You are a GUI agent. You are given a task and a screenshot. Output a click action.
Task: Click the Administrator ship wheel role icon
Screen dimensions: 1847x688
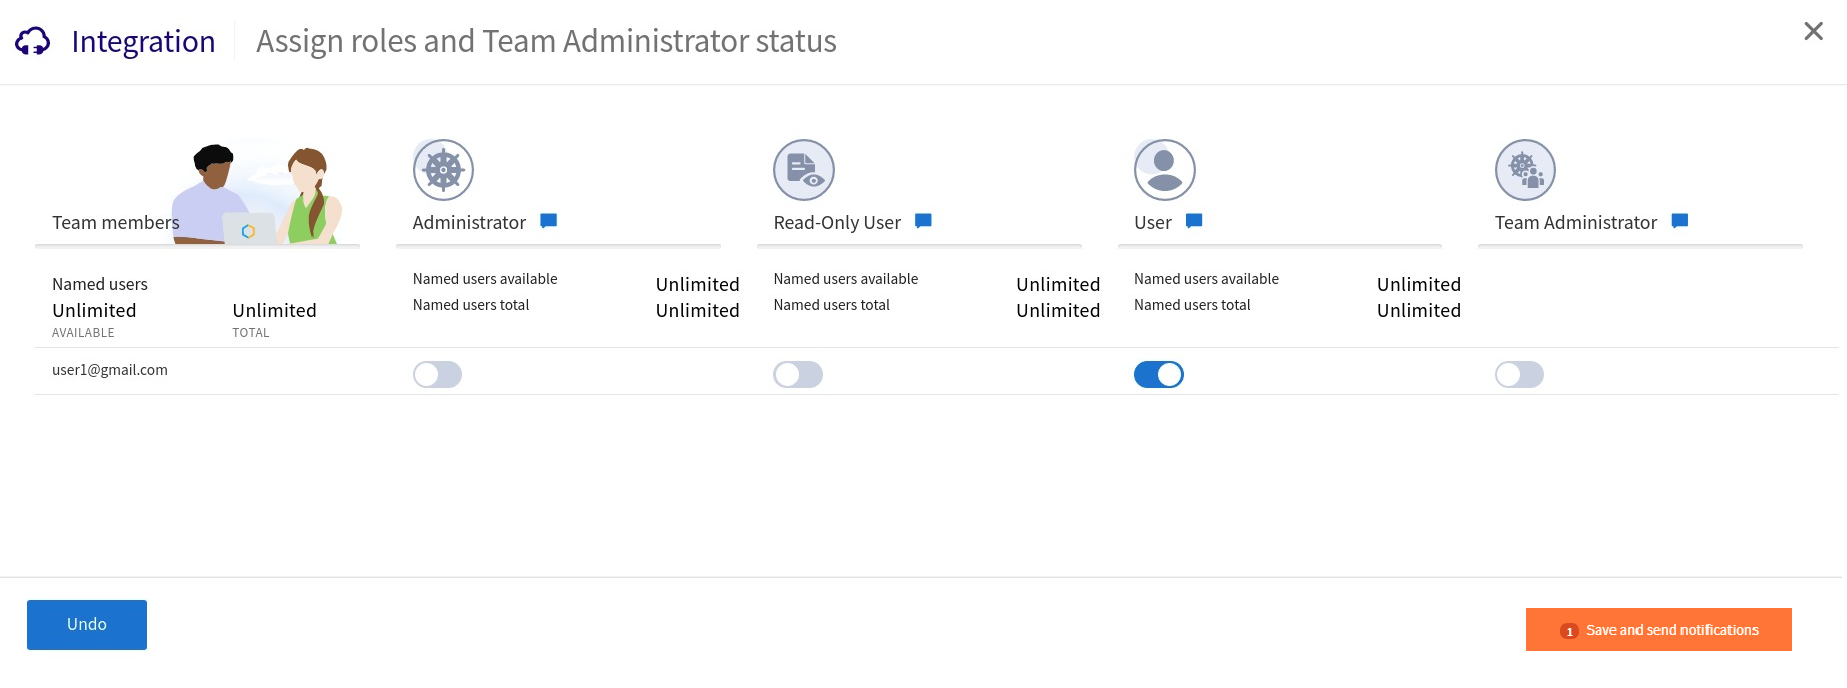443,170
